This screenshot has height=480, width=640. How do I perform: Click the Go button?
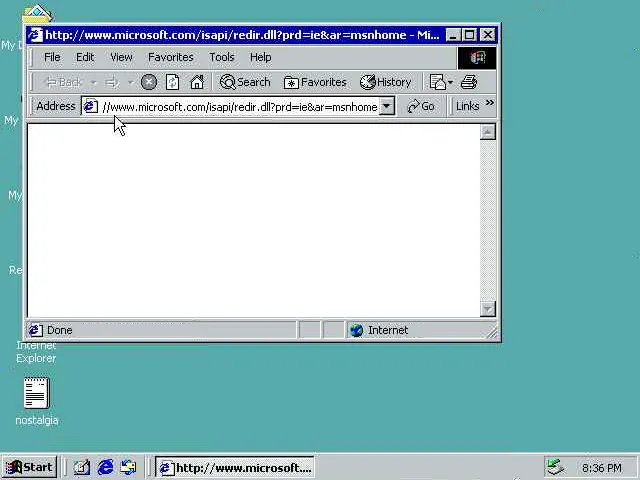click(421, 107)
